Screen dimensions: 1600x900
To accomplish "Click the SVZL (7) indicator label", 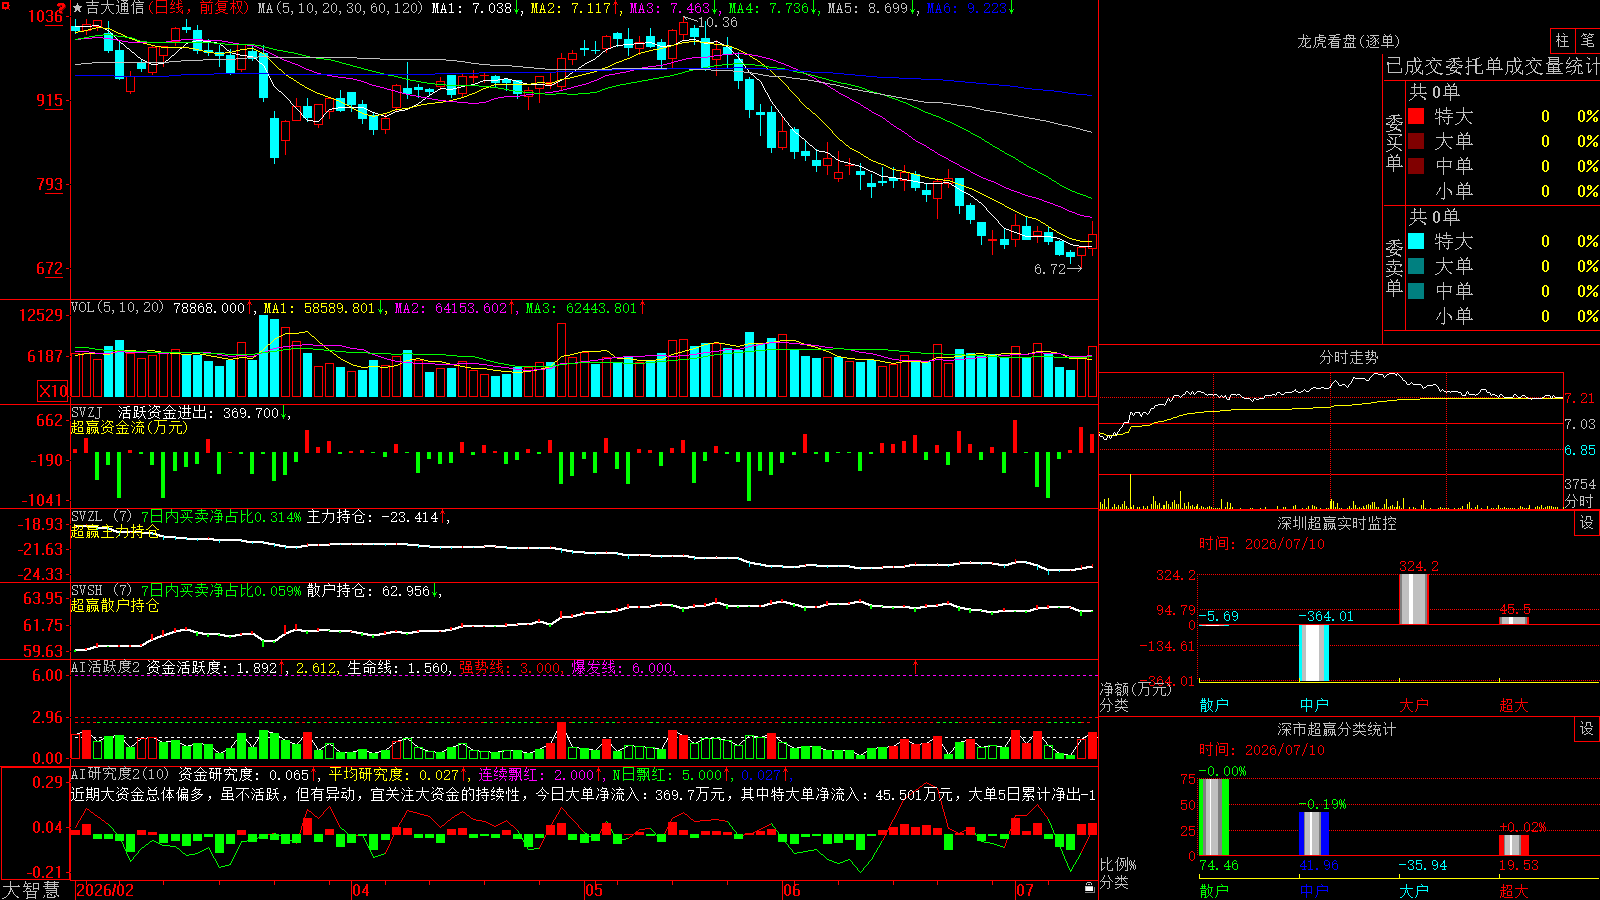I will (102, 517).
